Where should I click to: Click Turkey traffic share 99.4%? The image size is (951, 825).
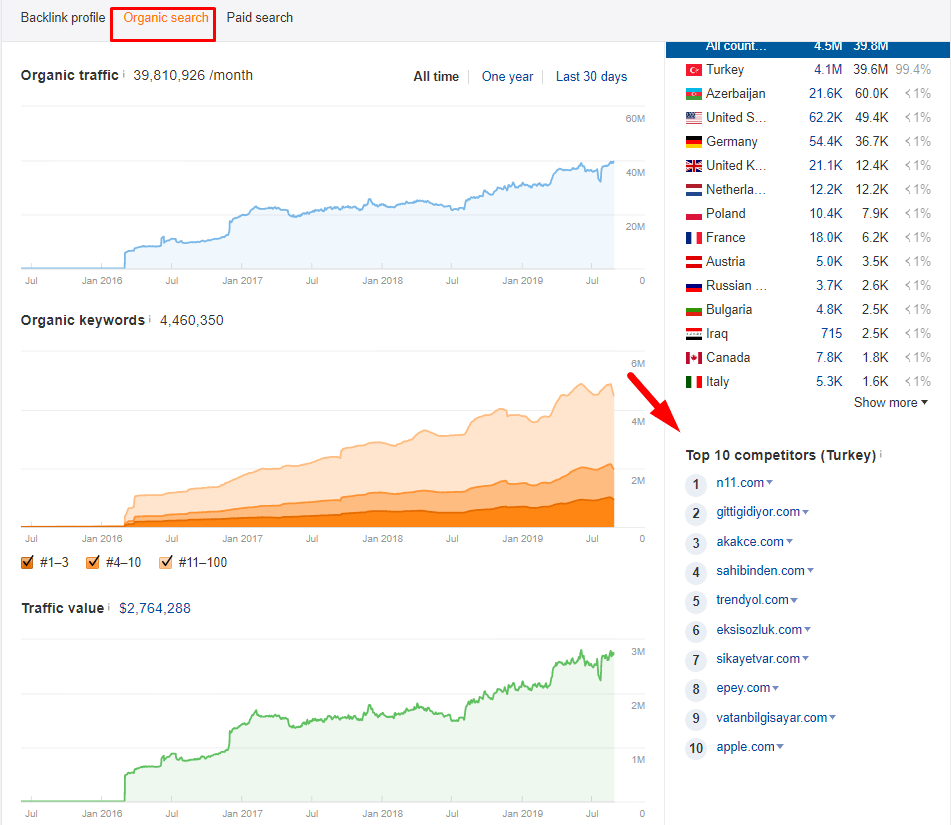tap(913, 69)
